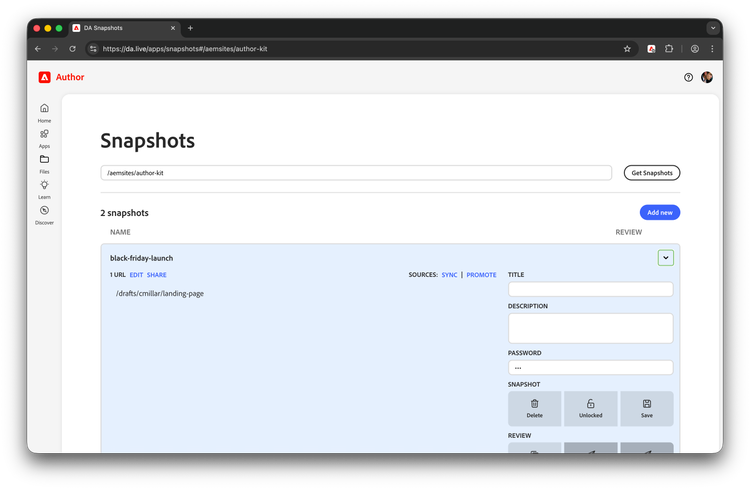The height and width of the screenshot is (489, 750).
Task: Delete the black-friday-launch snapshot
Action: (534, 408)
